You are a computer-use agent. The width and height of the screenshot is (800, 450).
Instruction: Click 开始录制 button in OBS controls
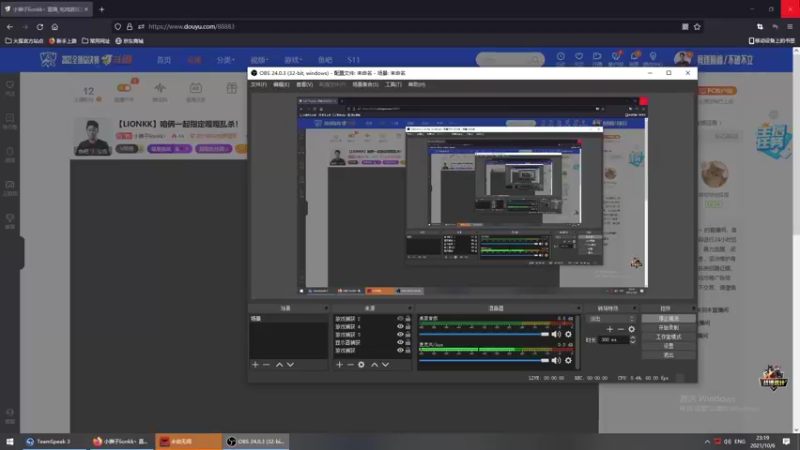pyautogui.click(x=668, y=328)
